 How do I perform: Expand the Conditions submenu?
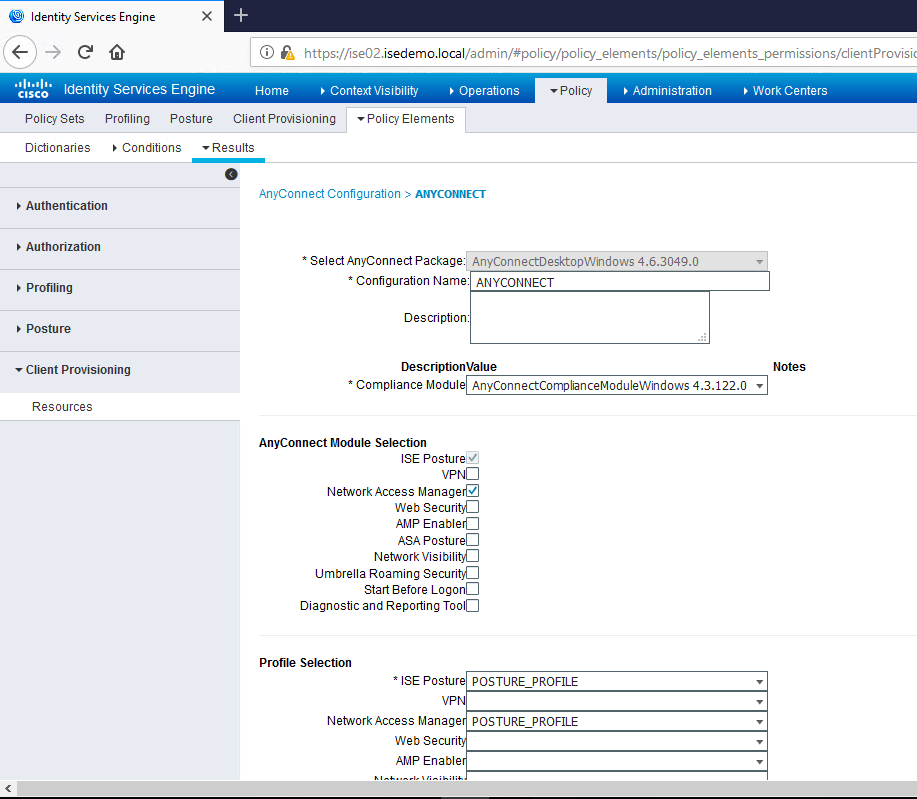(147, 147)
